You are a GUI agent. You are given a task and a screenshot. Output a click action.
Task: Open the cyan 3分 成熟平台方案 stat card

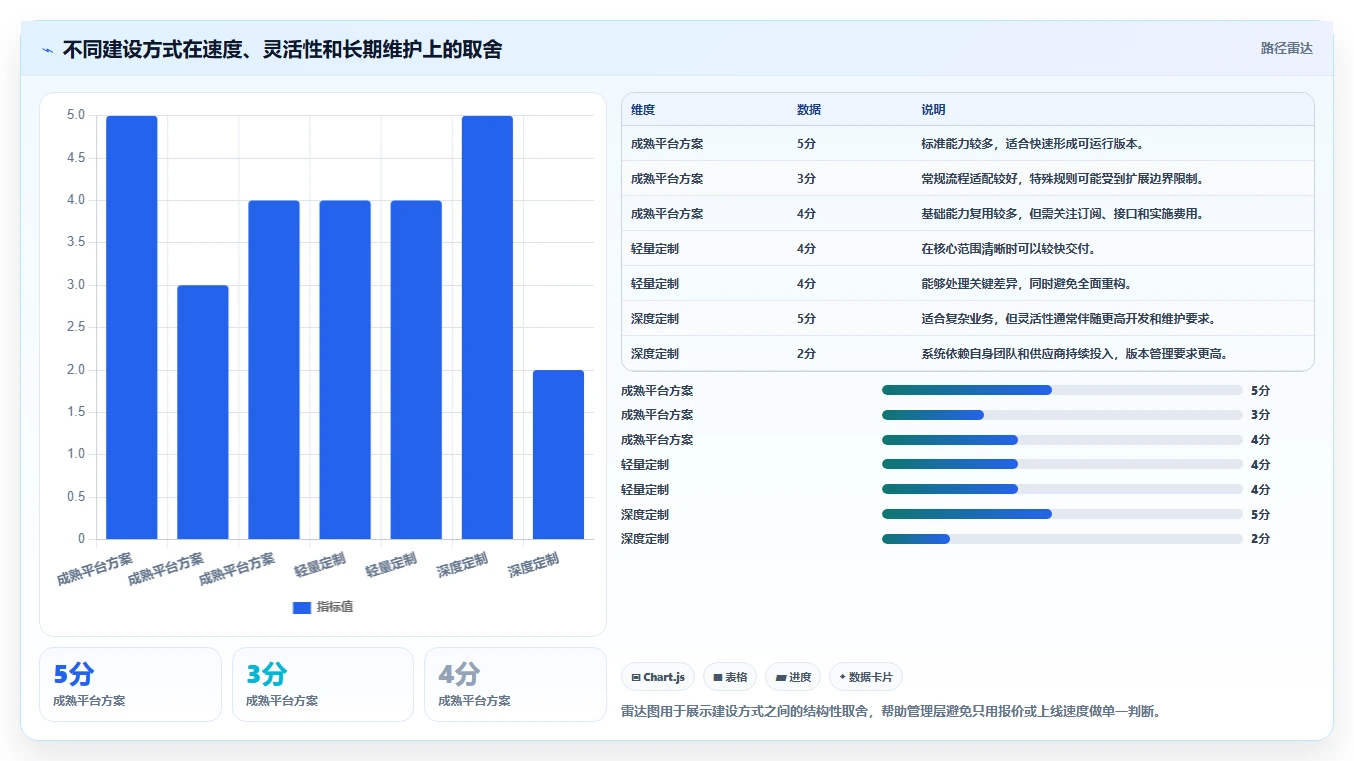pos(322,684)
